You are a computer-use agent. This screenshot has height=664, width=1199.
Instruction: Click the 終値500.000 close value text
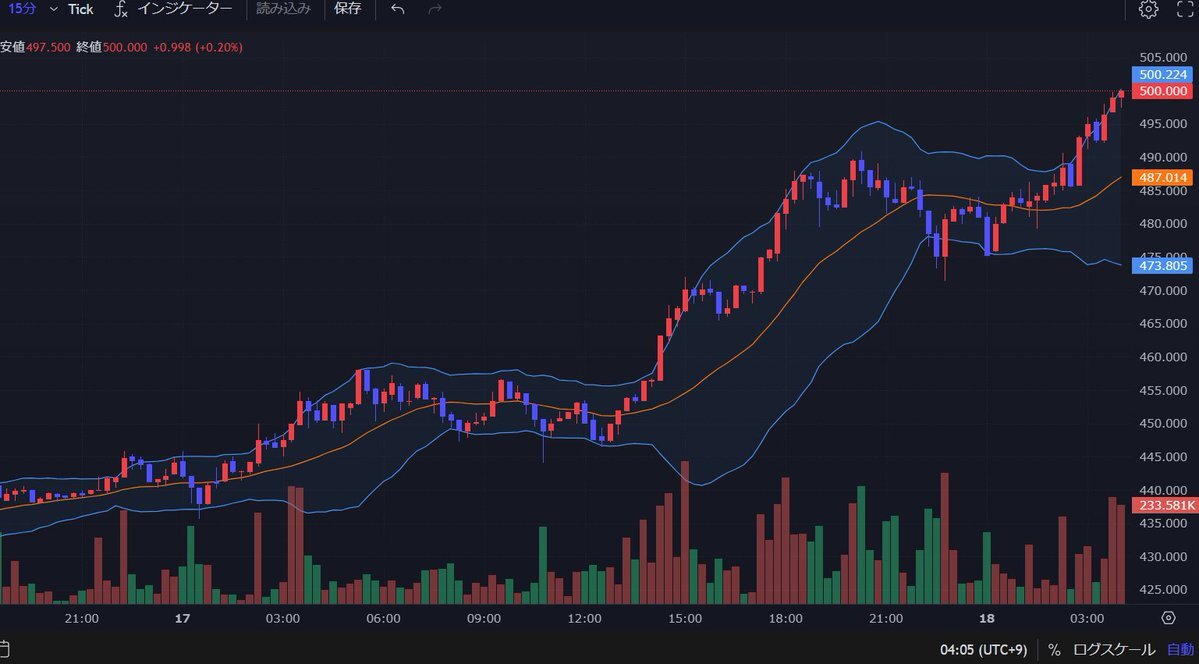click(x=112, y=47)
